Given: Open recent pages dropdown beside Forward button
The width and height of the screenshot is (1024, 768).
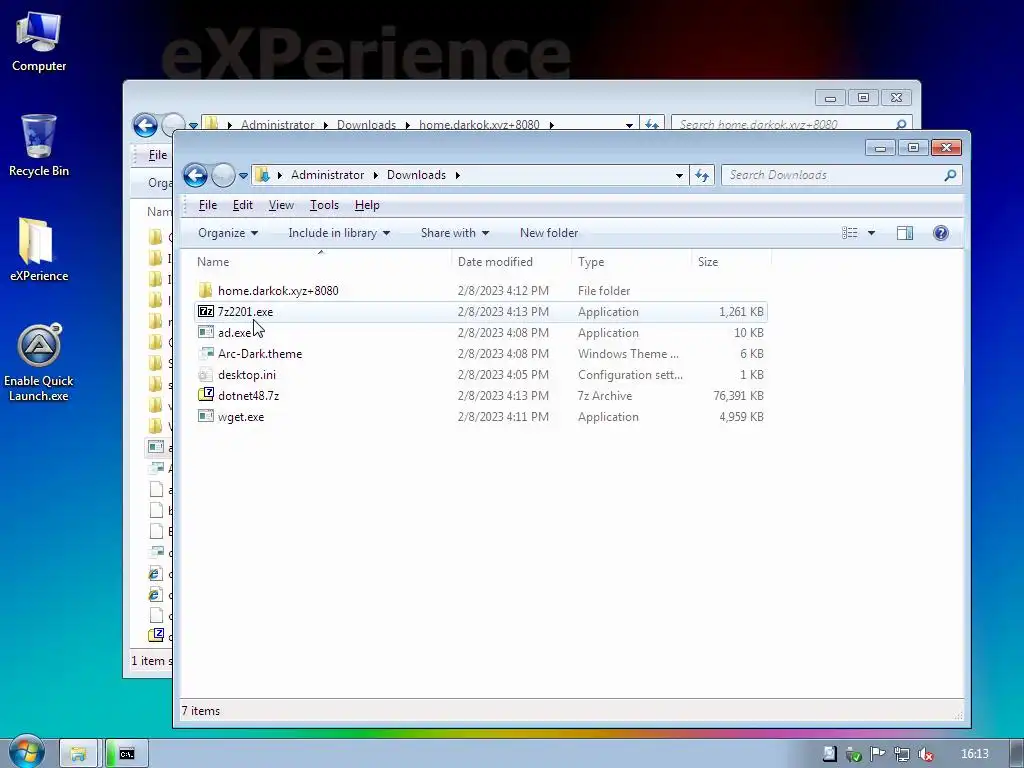Looking at the screenshot, I should [x=243, y=176].
